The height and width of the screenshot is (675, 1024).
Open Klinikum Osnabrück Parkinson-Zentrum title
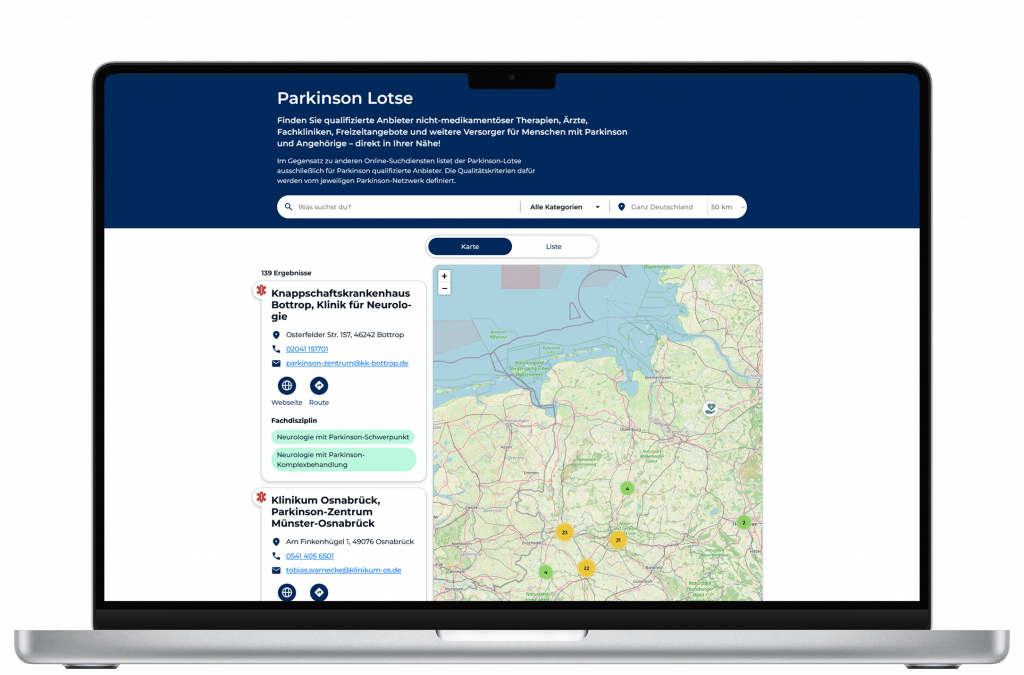(326, 512)
